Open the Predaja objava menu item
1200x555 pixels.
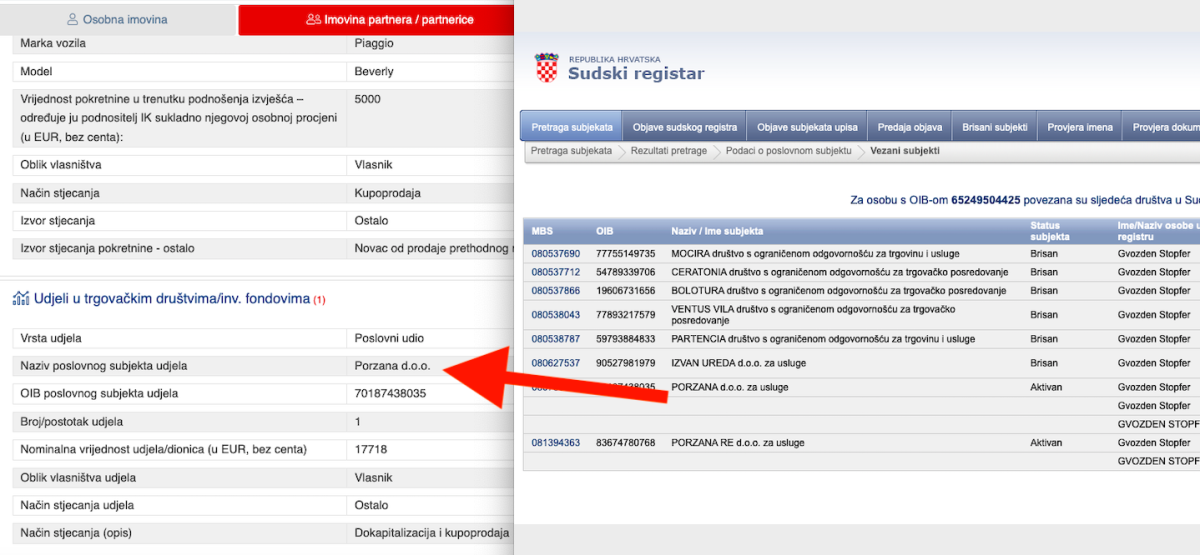point(909,127)
